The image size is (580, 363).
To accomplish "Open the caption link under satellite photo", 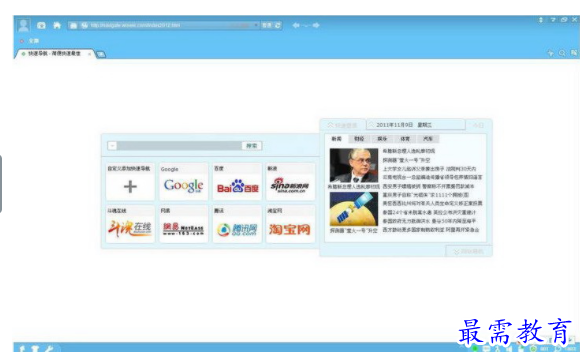I will tap(353, 231).
